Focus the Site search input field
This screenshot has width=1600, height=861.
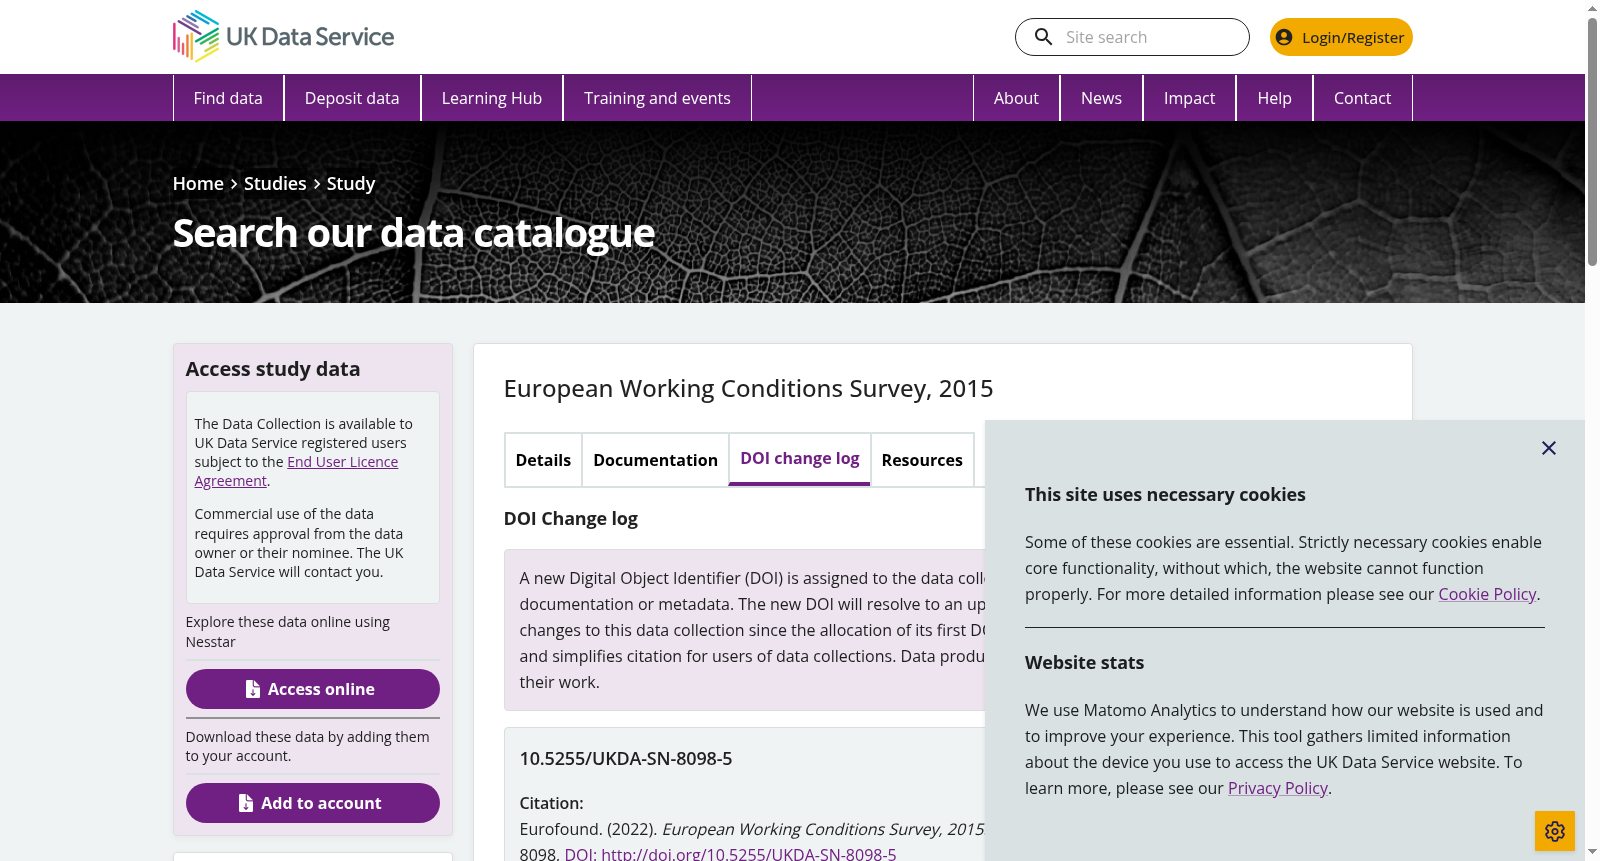1150,37
